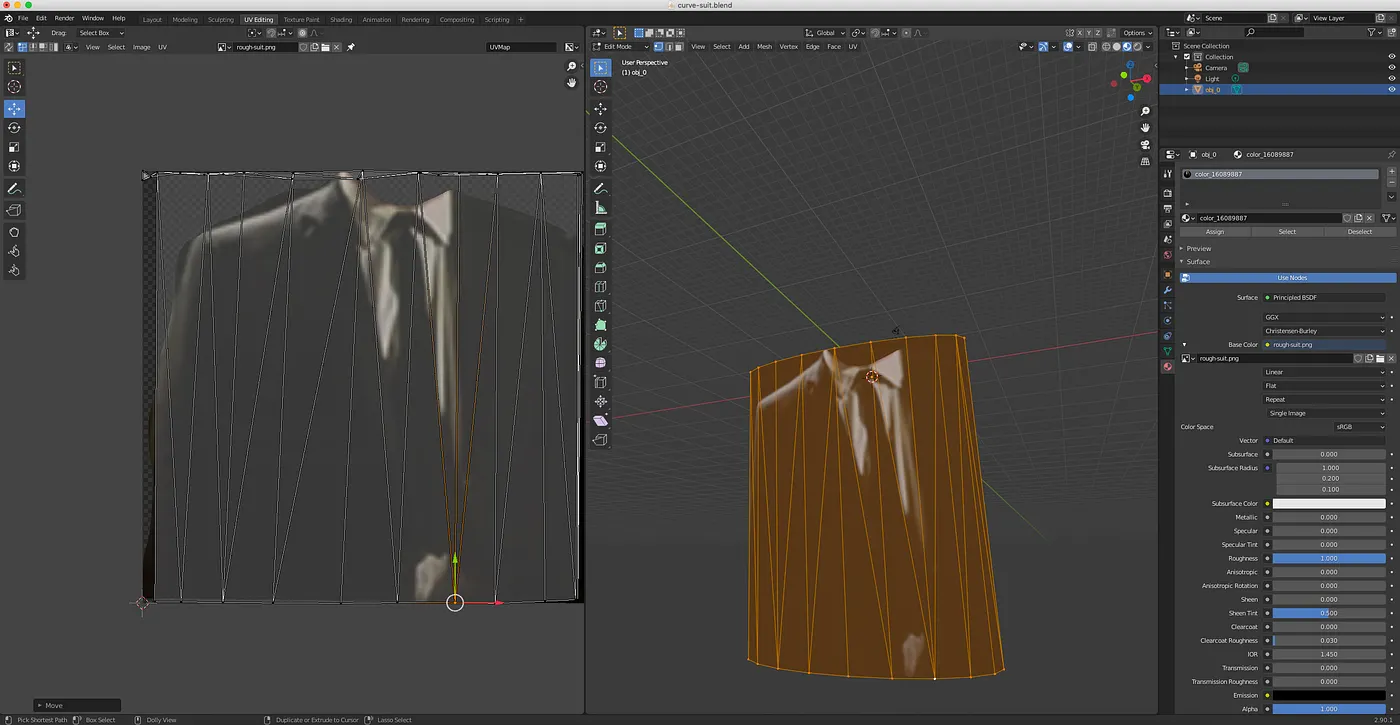Click the Roughness slider
The height and width of the screenshot is (725, 1400).
(x=1329, y=559)
